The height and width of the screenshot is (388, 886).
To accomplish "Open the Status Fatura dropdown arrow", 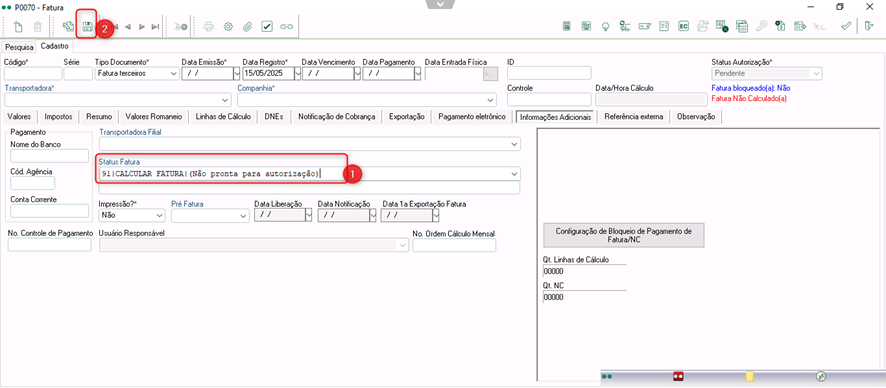I will coord(514,173).
